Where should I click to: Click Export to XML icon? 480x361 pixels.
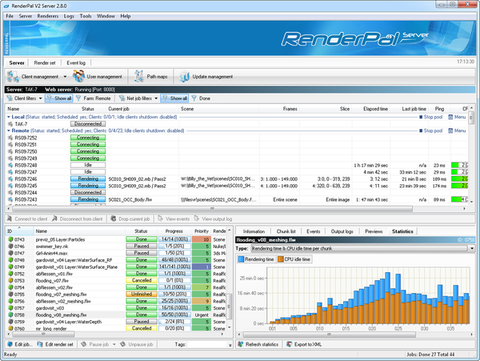pyautogui.click(x=289, y=344)
